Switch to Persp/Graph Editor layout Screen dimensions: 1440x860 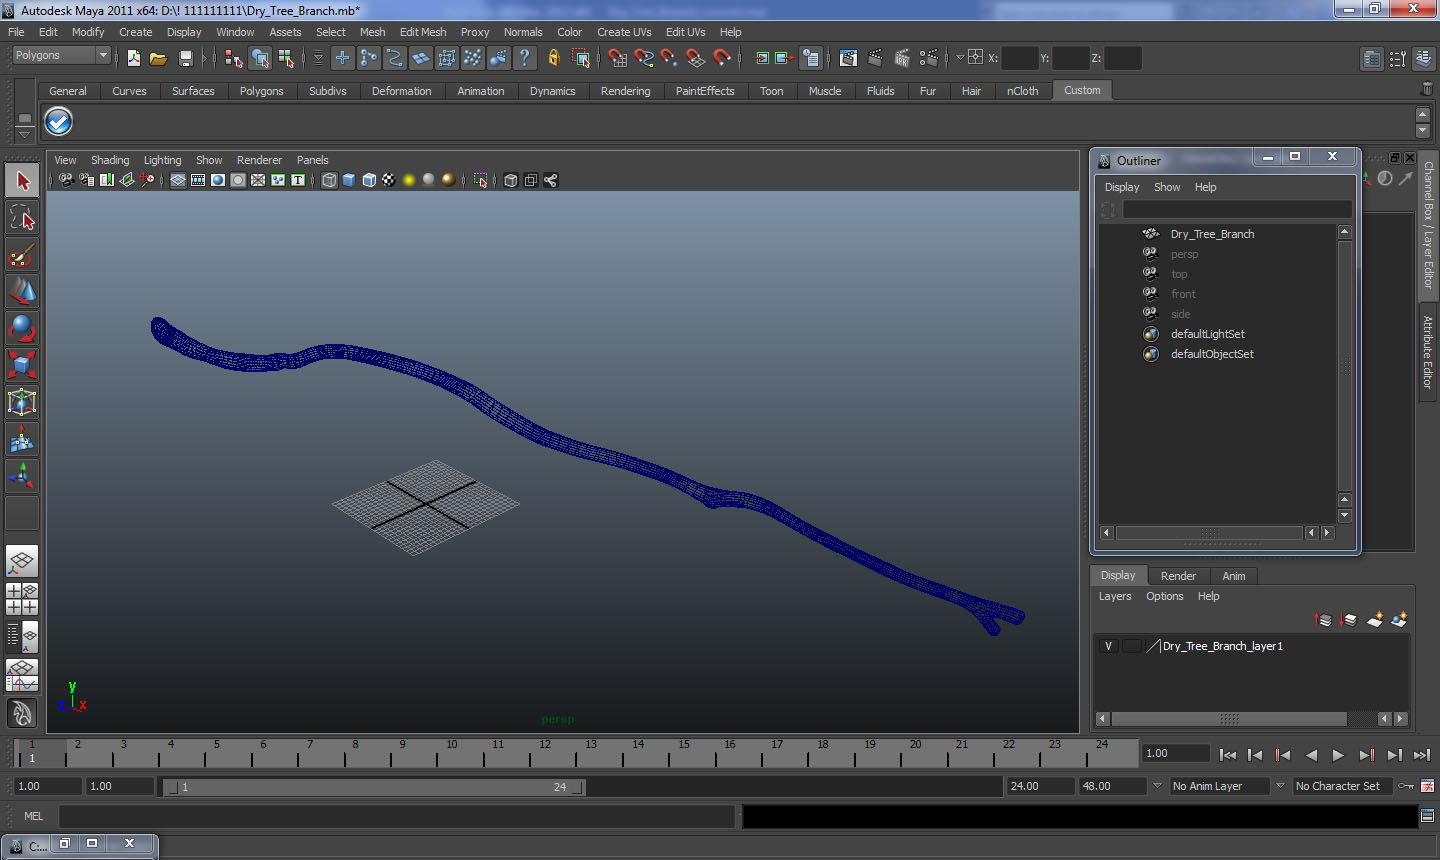(x=22, y=675)
